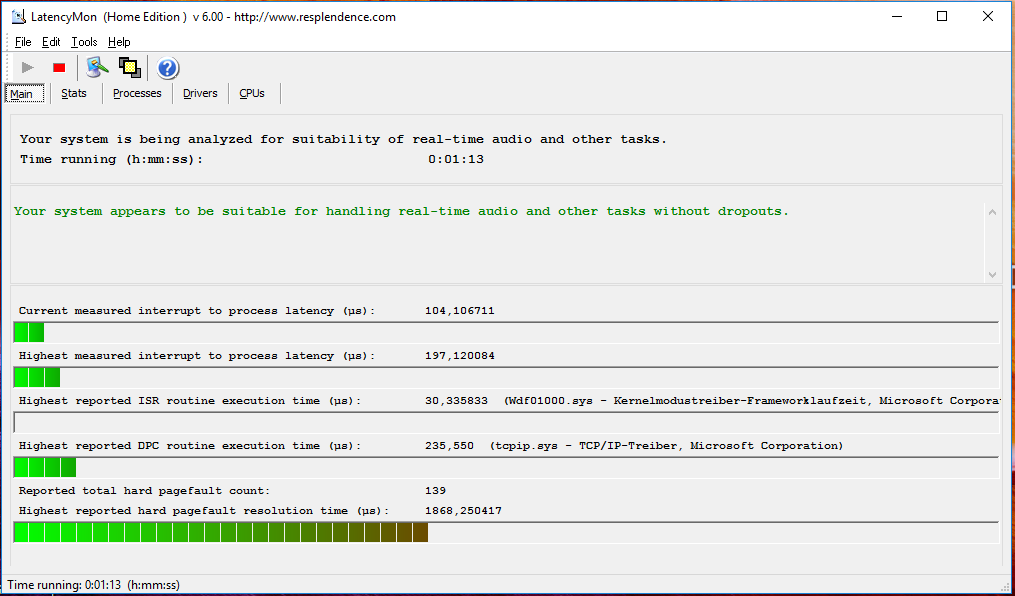1015x596 pixels.
Task: Open the Tools menu
Action: [84, 42]
